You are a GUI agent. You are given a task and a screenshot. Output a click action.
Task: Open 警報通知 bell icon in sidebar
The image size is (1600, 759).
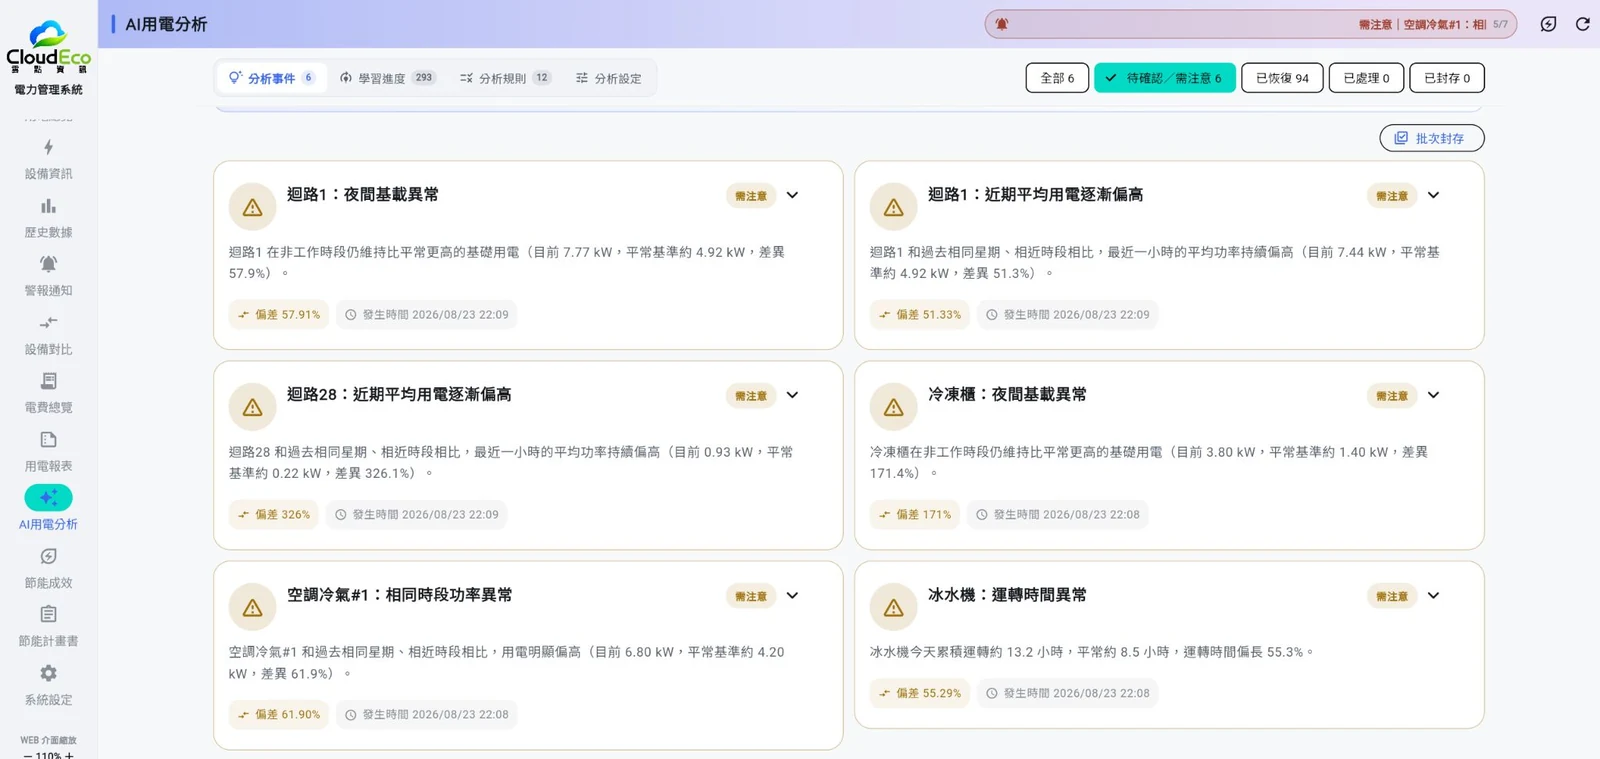(48, 264)
